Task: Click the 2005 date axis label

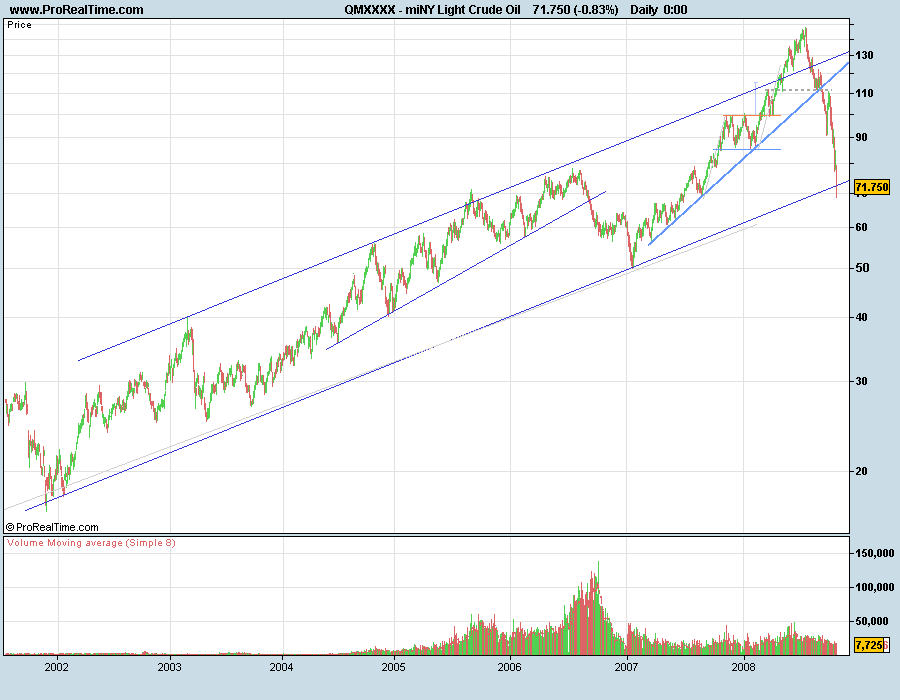Action: (x=394, y=667)
